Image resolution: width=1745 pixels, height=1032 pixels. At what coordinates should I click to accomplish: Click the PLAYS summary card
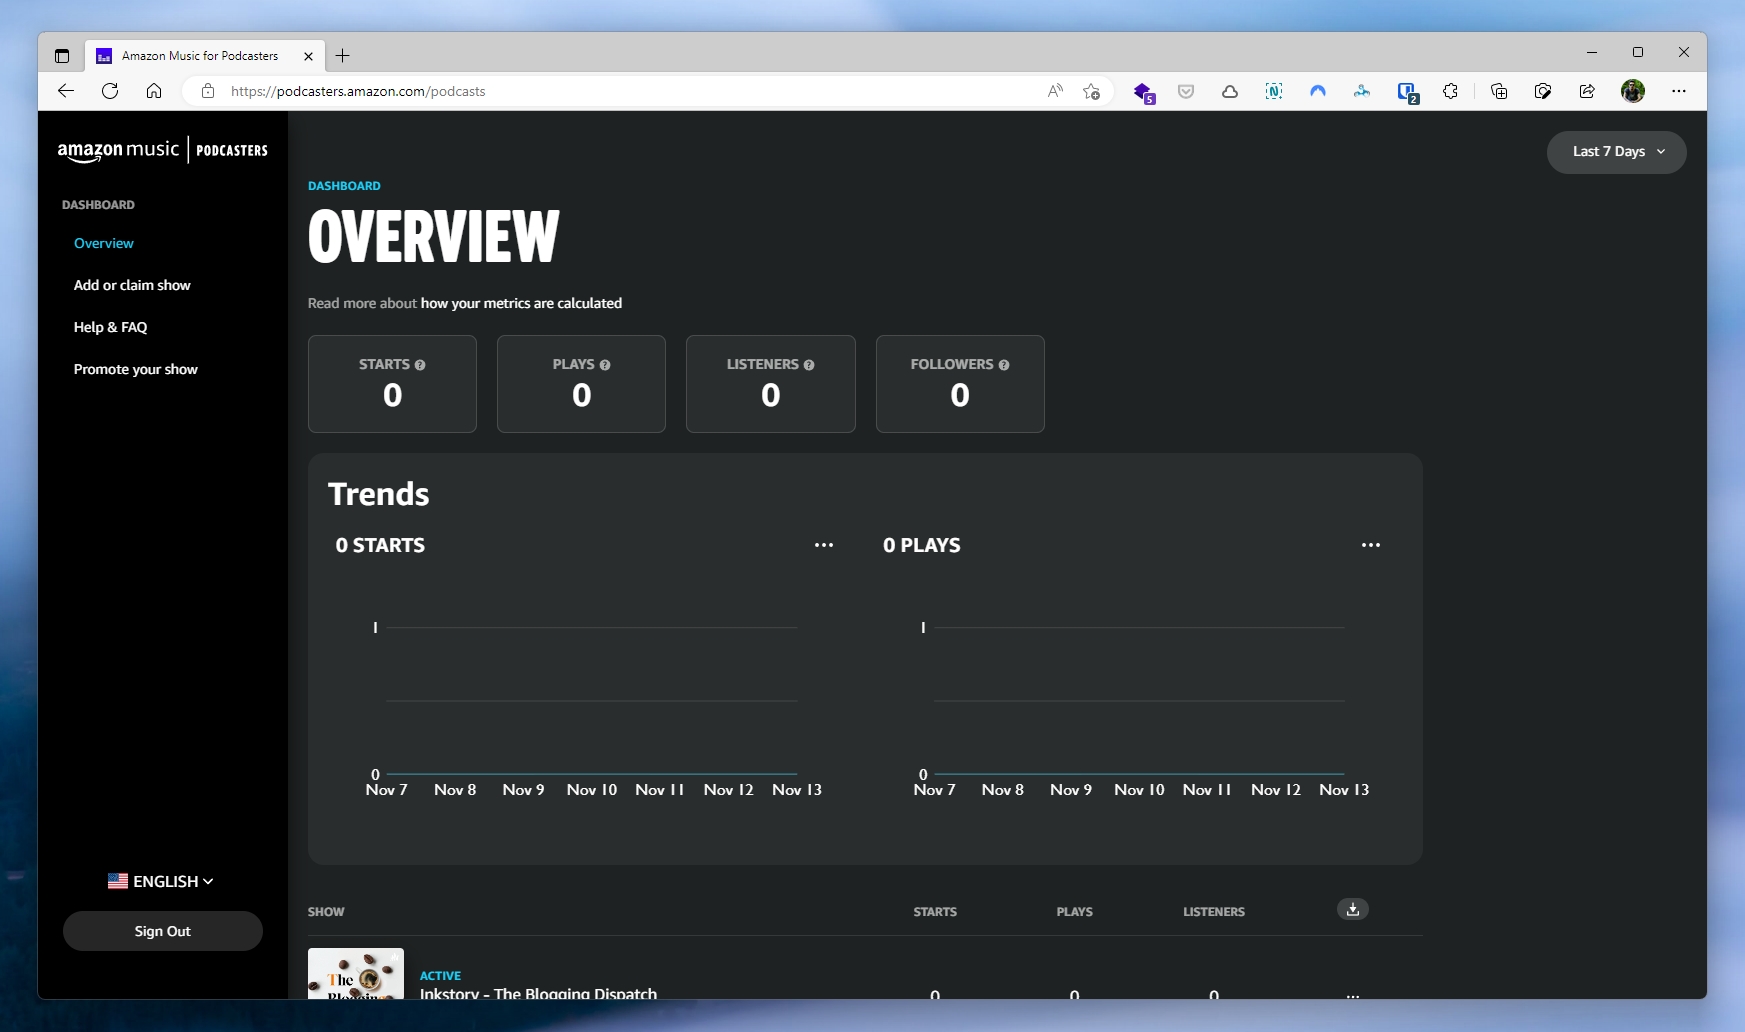pos(581,384)
